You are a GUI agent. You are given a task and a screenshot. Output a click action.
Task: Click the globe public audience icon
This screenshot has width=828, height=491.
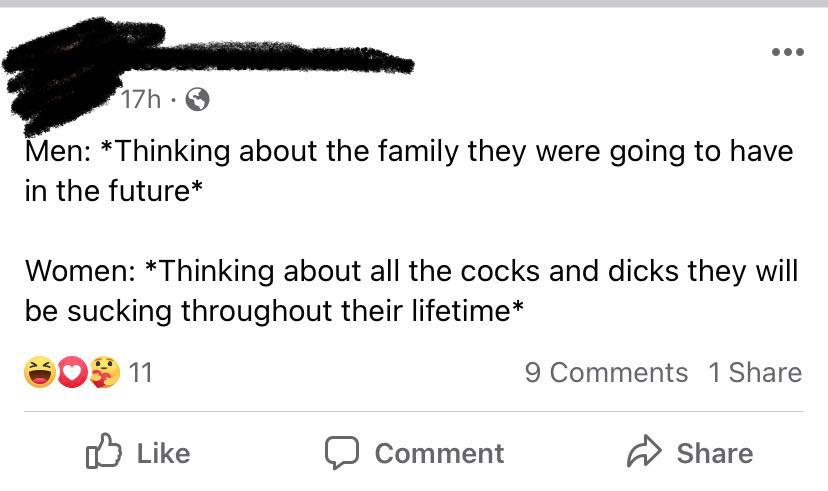(x=198, y=99)
